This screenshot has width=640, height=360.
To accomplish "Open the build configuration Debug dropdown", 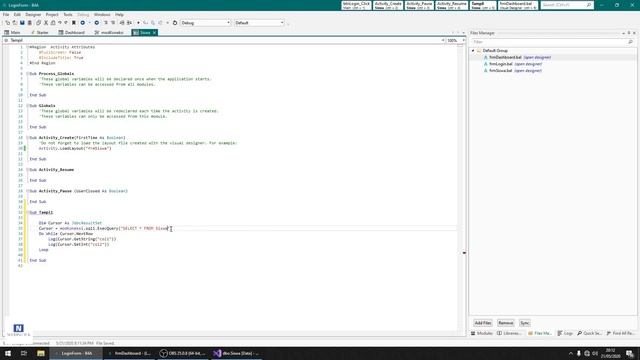I will coord(205,23).
